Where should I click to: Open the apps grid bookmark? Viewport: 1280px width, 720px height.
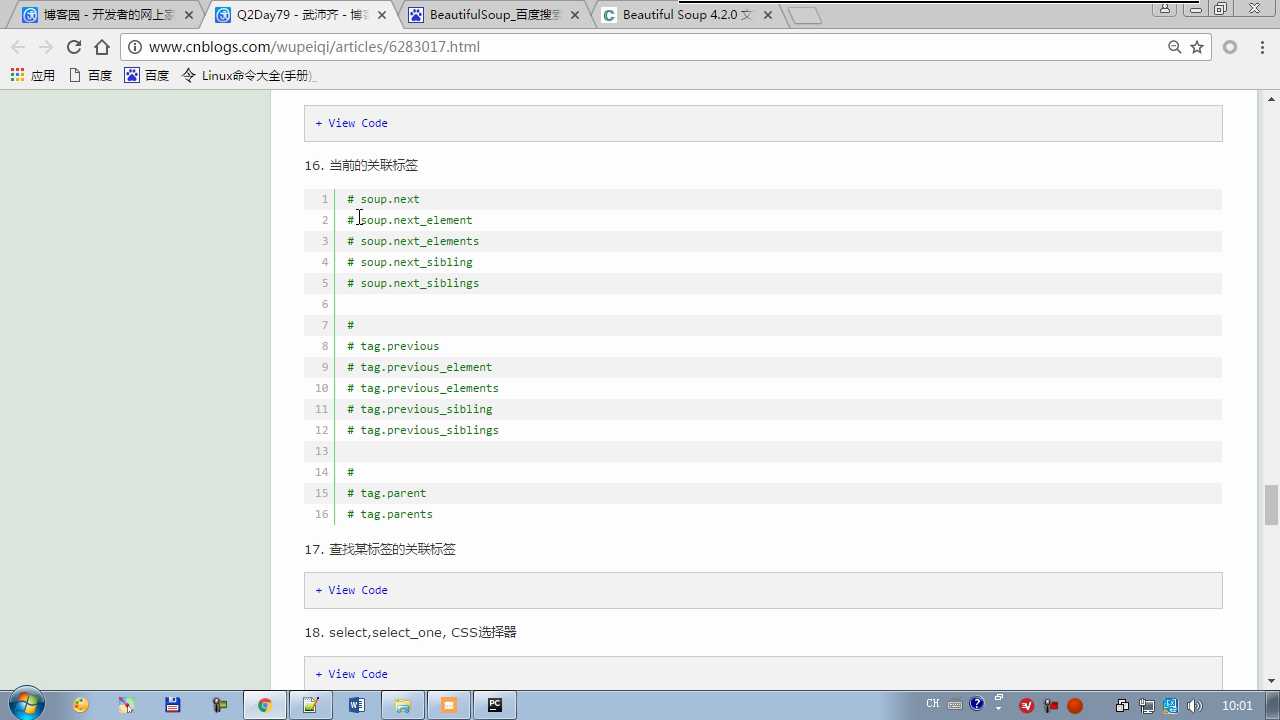32,75
